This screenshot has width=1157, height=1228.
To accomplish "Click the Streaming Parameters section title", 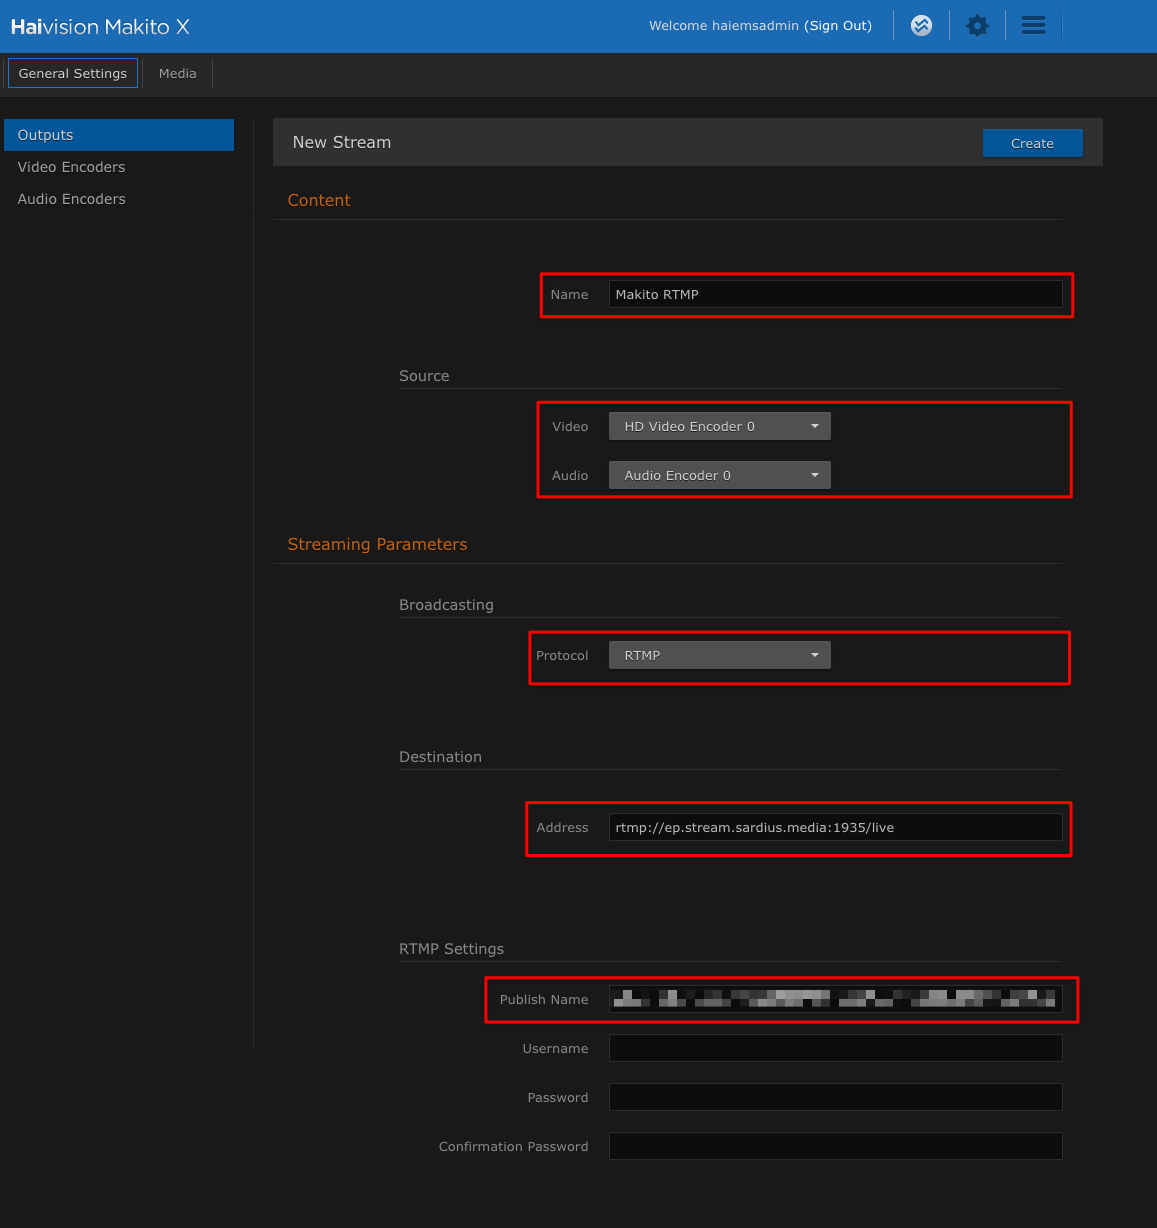I will coord(377,544).
